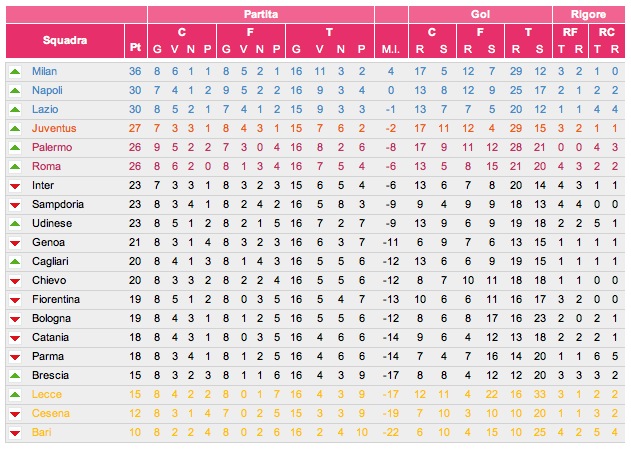The height and width of the screenshot is (449, 631).
Task: Click the Partita header section
Action: pos(261,15)
